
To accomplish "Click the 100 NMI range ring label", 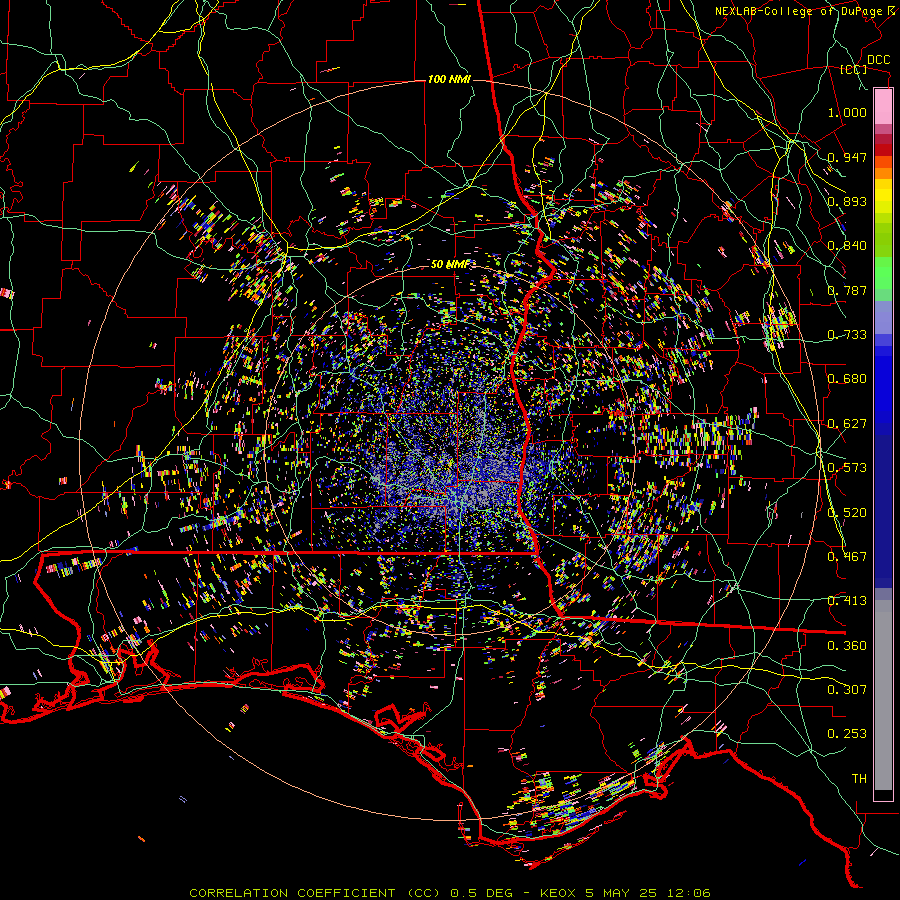I will pyautogui.click(x=449, y=79).
